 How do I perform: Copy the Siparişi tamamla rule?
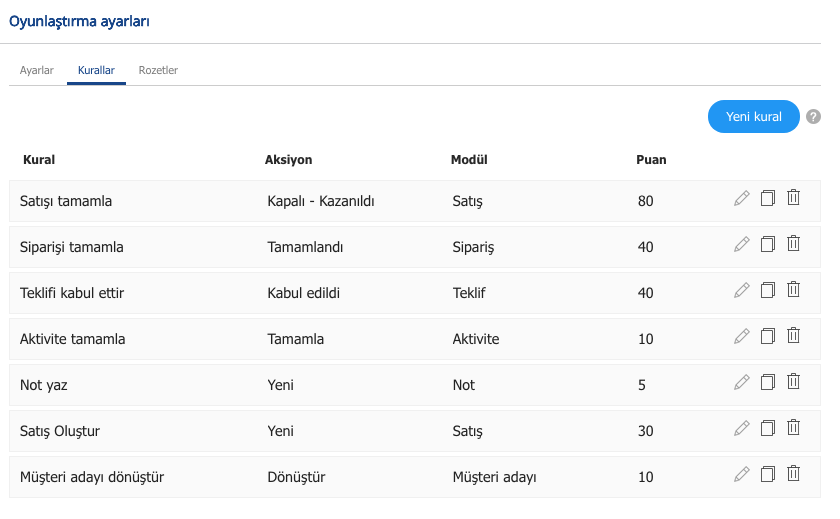coord(768,244)
